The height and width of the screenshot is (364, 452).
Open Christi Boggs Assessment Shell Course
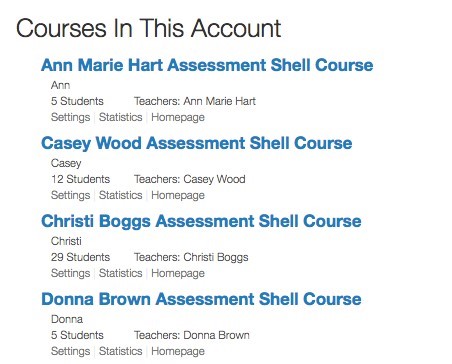(201, 221)
